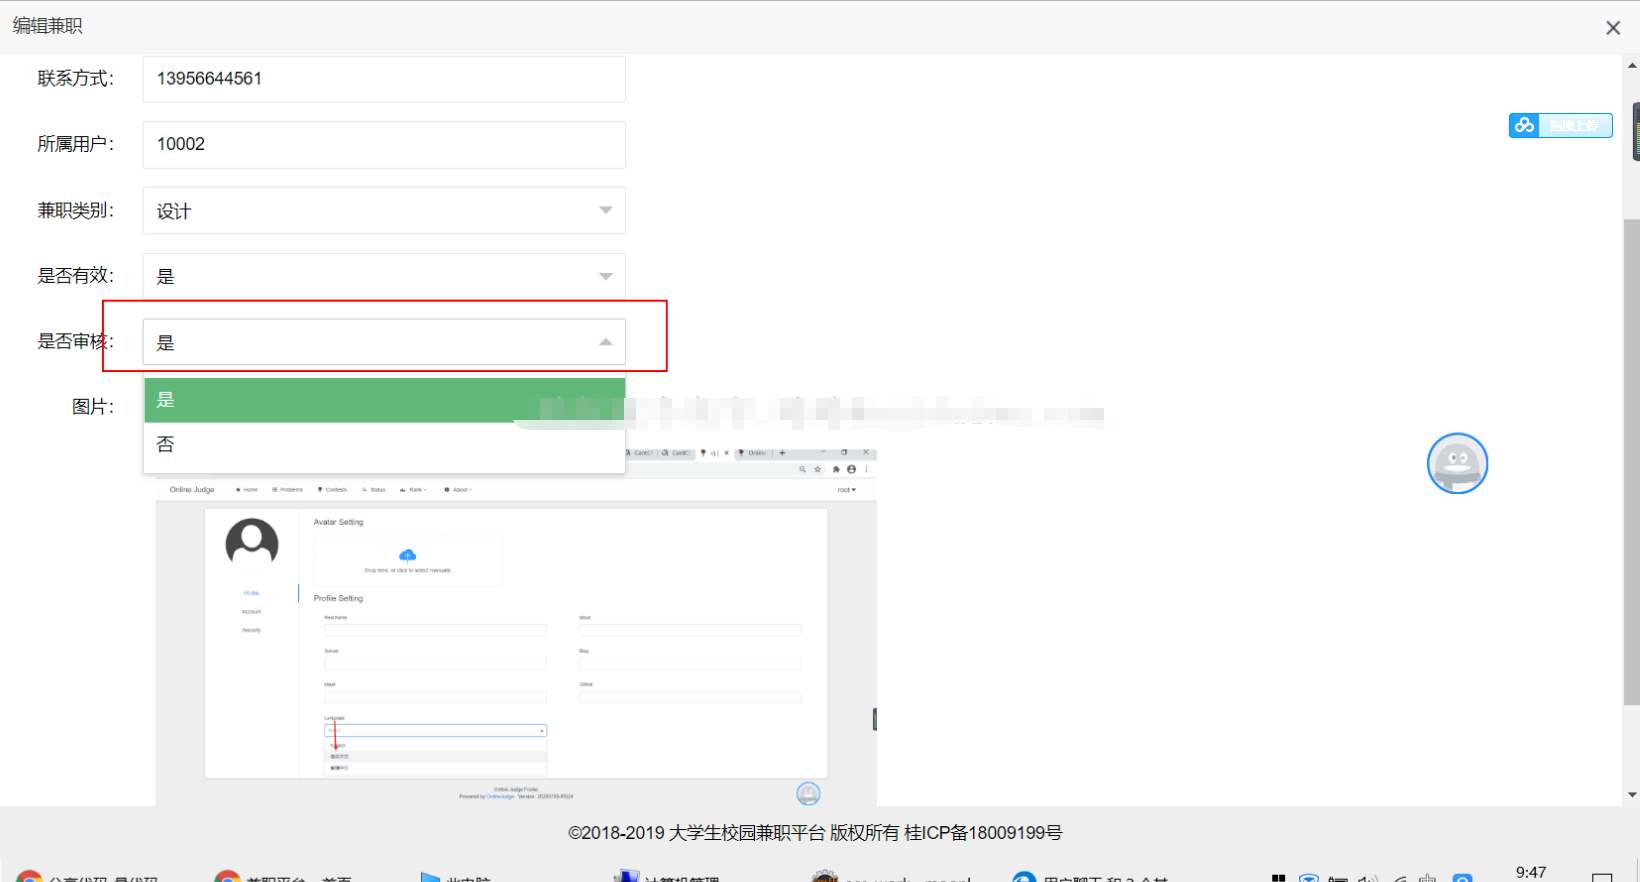Click the dialog scrollbar up arrow

click(x=1632, y=65)
